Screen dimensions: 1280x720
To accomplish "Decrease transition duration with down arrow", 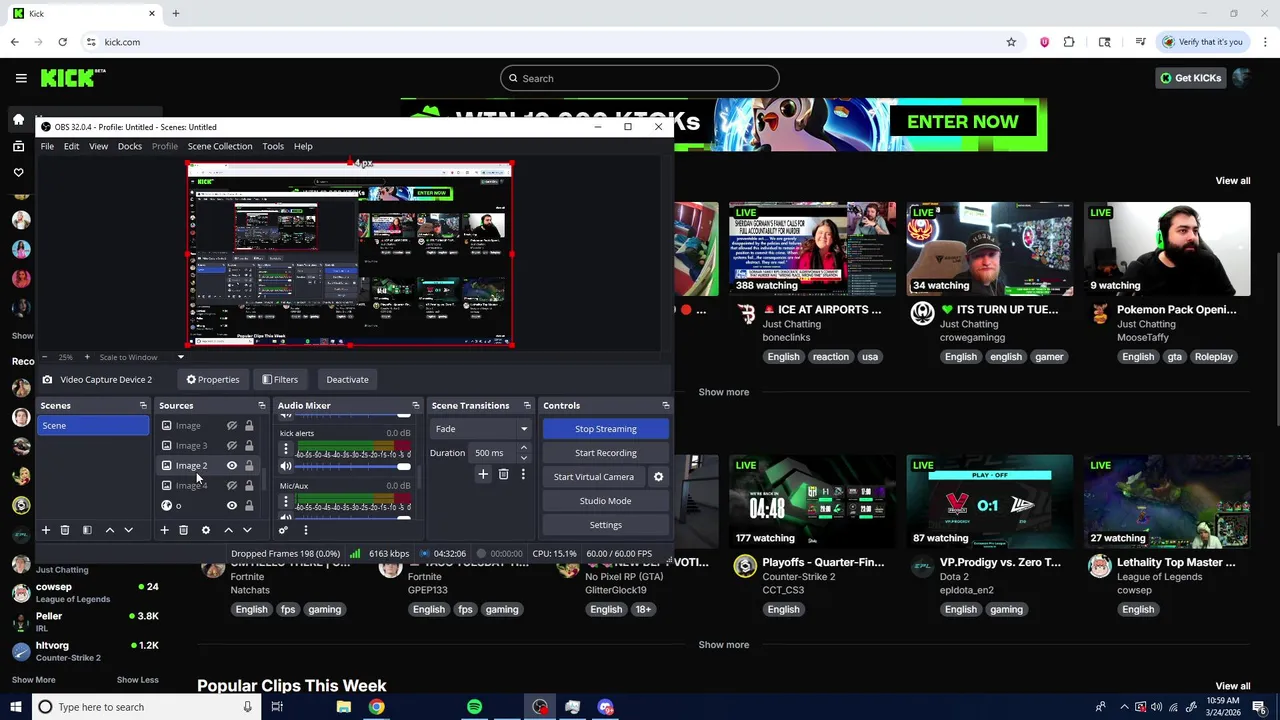I will tap(523, 458).
